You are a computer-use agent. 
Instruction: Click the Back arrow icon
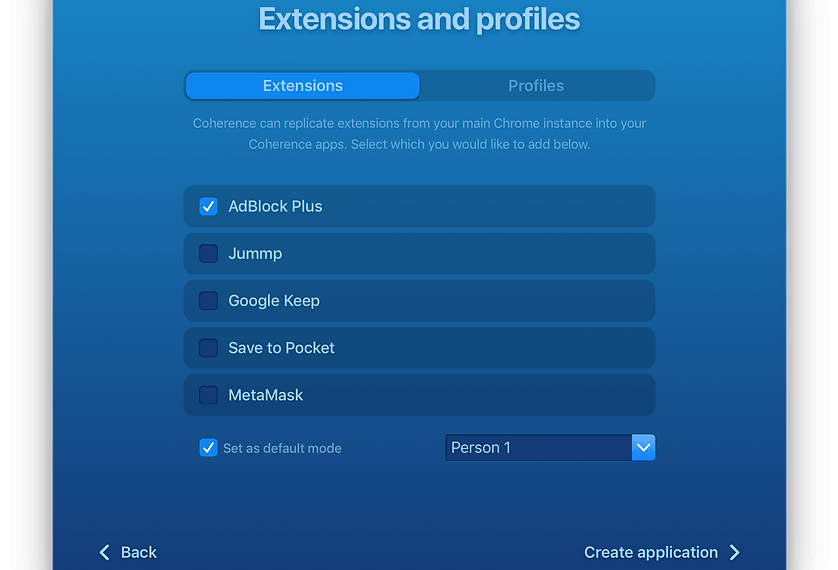105,552
